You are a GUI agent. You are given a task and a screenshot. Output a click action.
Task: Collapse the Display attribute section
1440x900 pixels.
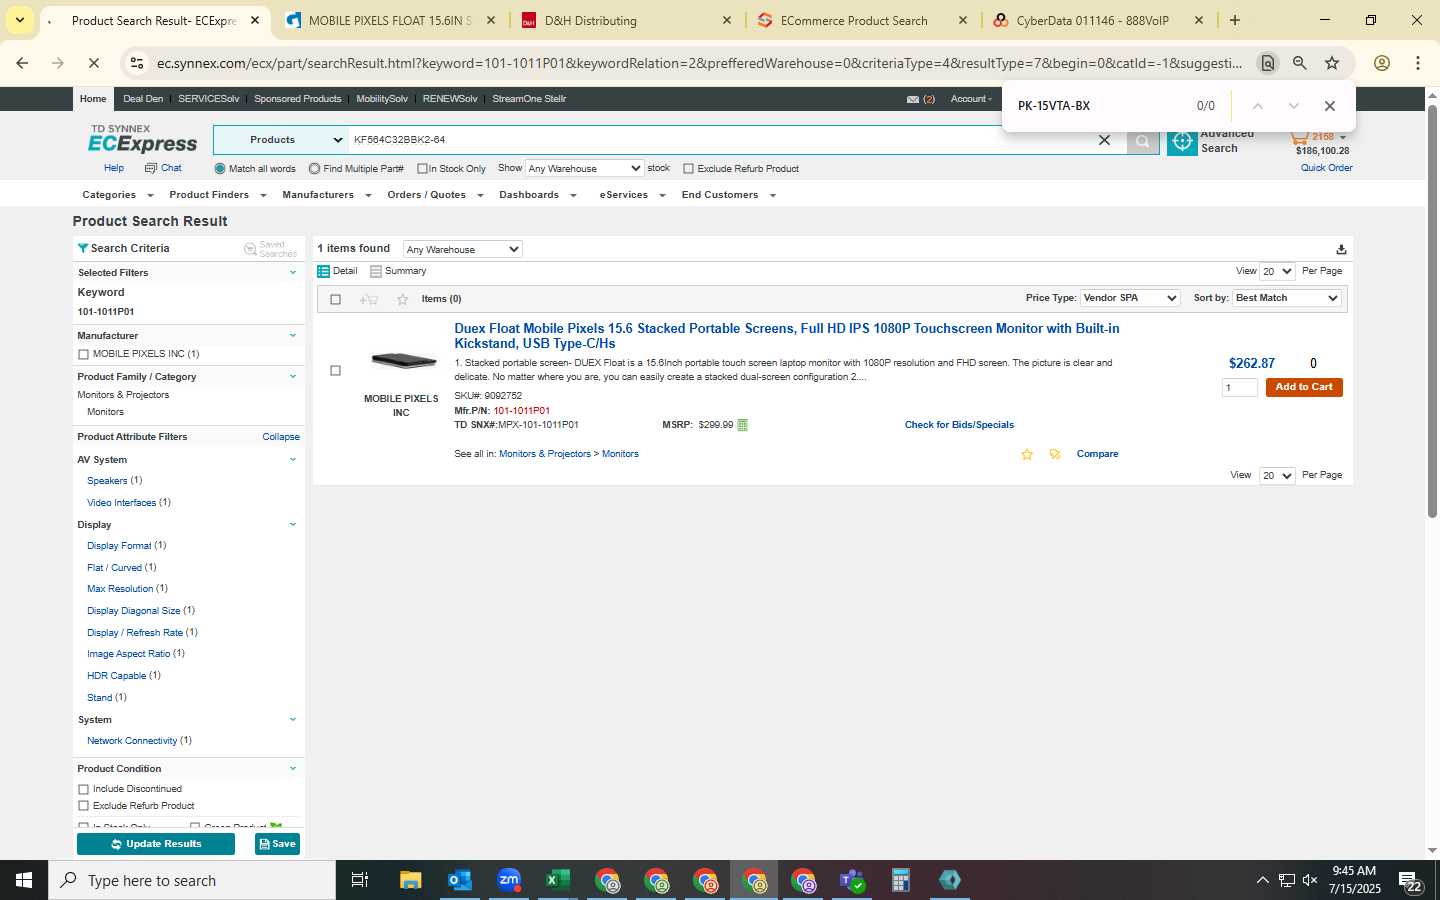tap(293, 525)
